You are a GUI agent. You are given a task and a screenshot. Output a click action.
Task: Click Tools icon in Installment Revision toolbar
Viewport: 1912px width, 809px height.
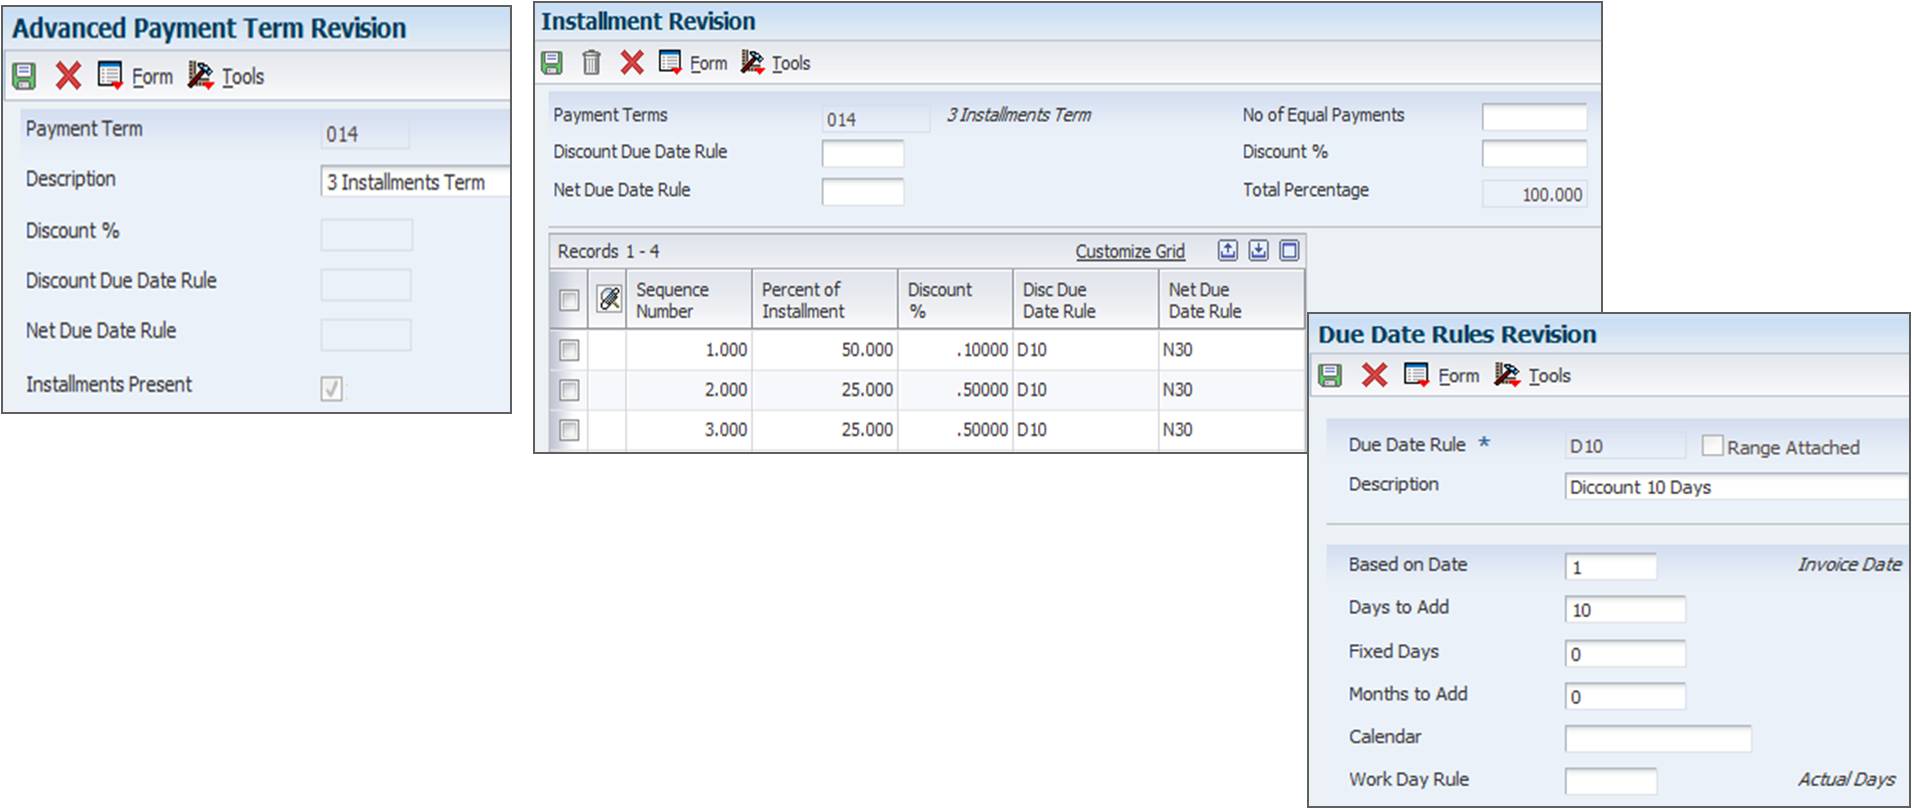[x=752, y=63]
